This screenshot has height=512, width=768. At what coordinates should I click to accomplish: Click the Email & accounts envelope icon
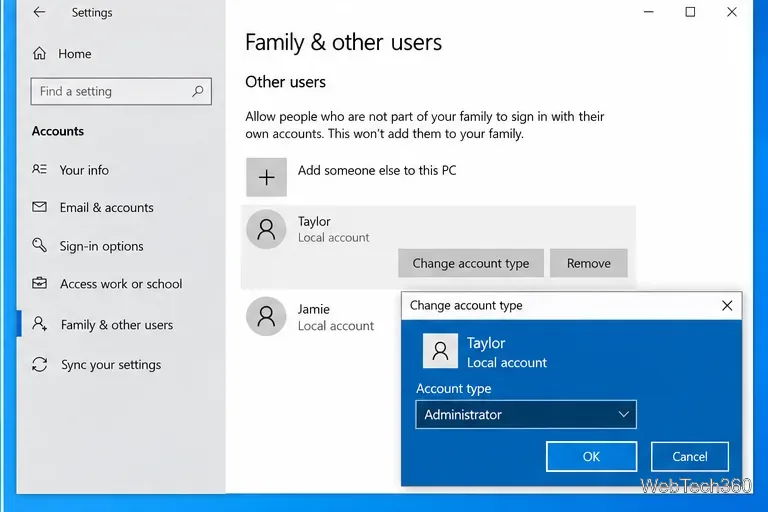tap(40, 207)
